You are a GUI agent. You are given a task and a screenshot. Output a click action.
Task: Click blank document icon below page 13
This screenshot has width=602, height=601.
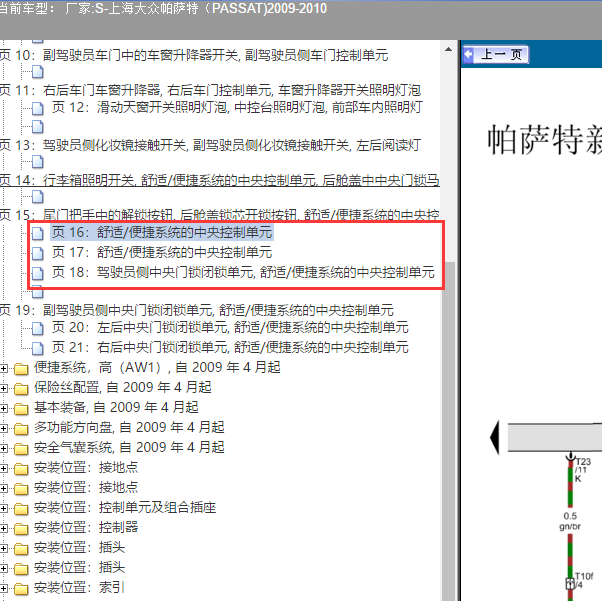(x=37, y=162)
